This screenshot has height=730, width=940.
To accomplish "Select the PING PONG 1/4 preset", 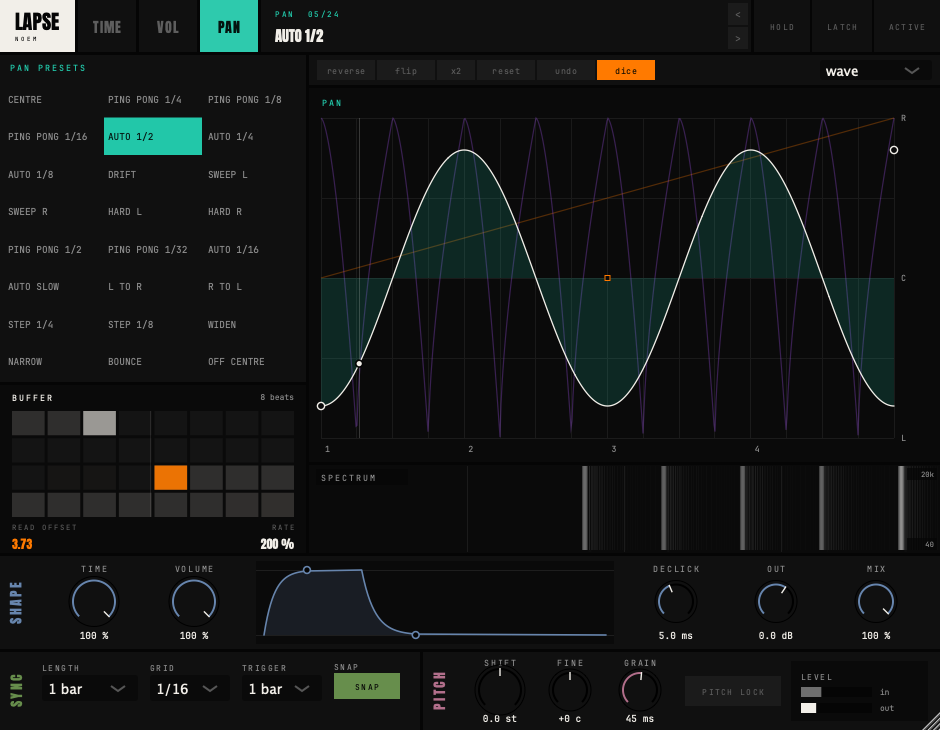I will pyautogui.click(x=153, y=99).
